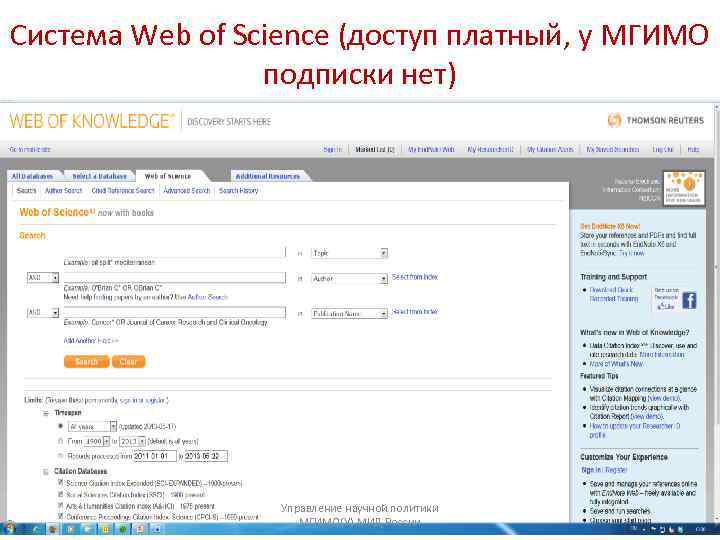Image resolution: width=720 pixels, height=540 pixels.
Task: Click the orange Search button
Action: pos(86,362)
